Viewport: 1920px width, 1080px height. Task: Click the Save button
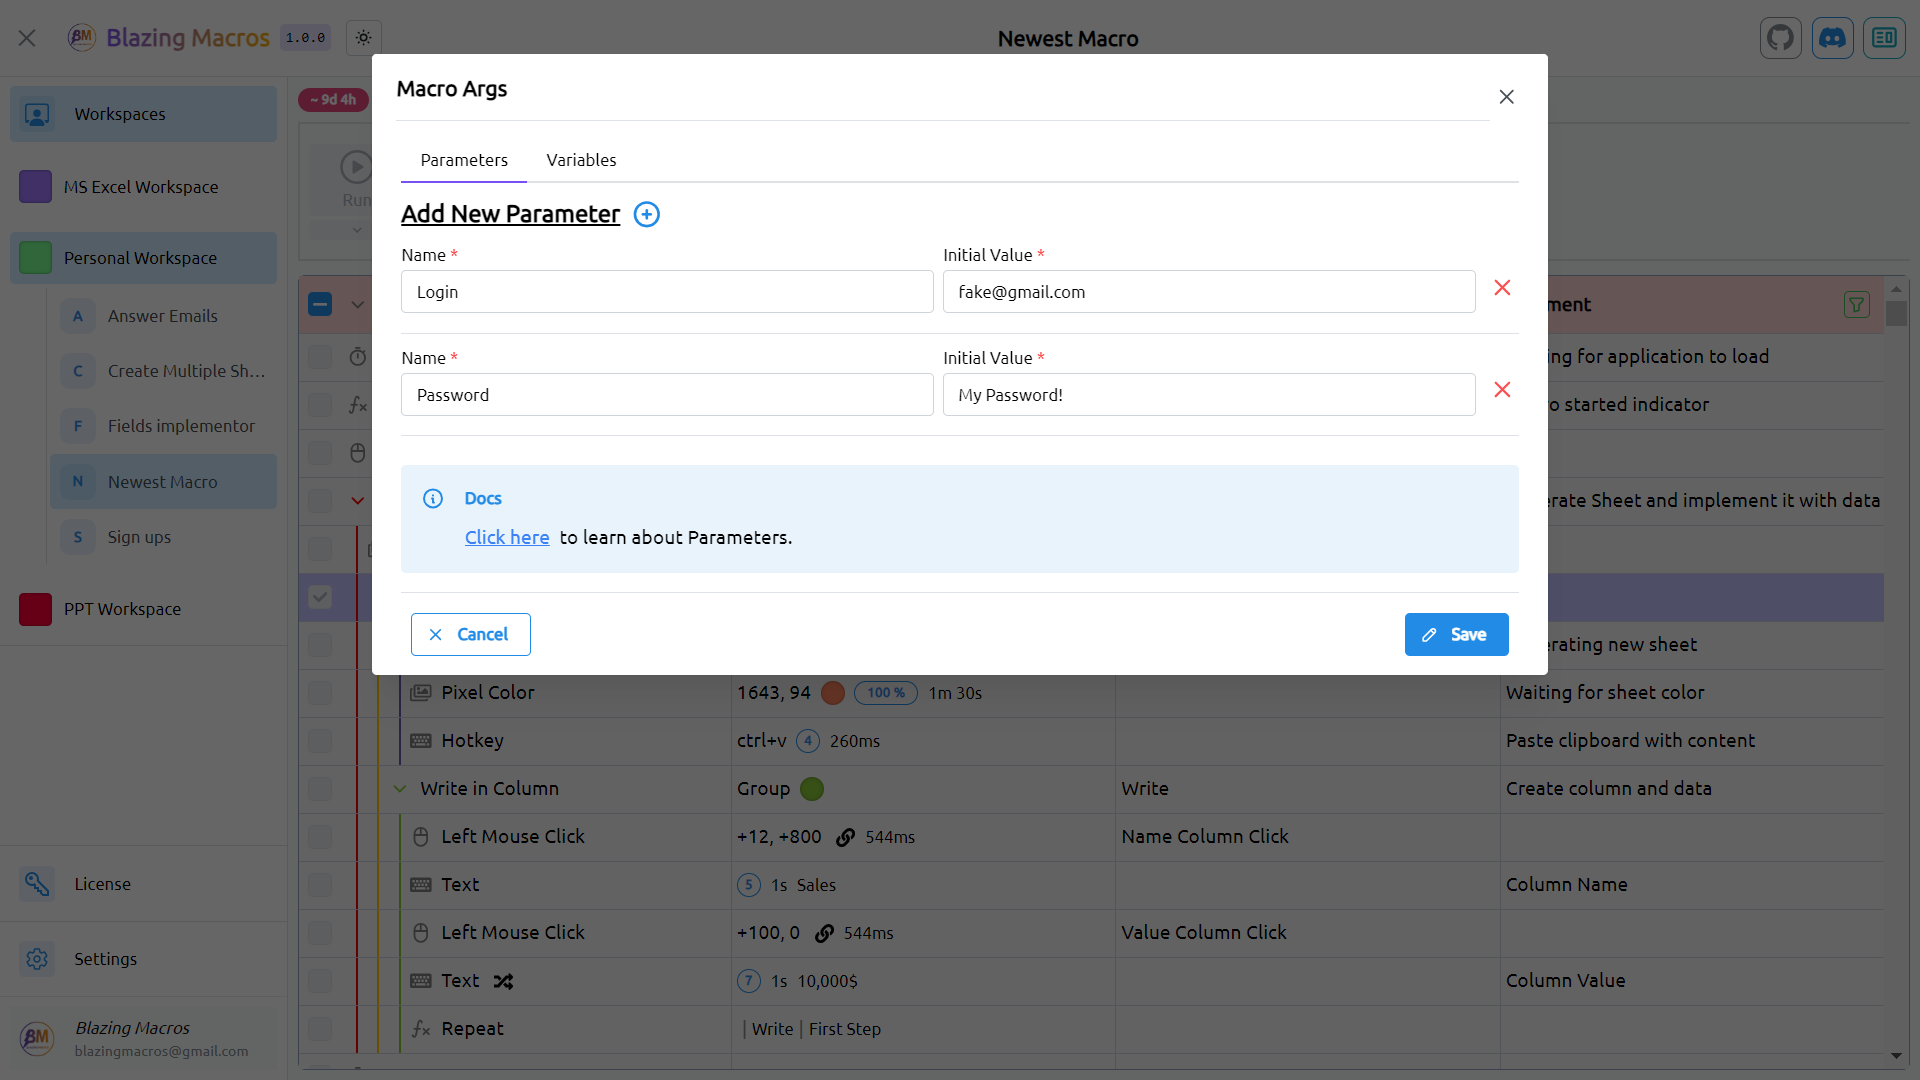coord(1456,635)
